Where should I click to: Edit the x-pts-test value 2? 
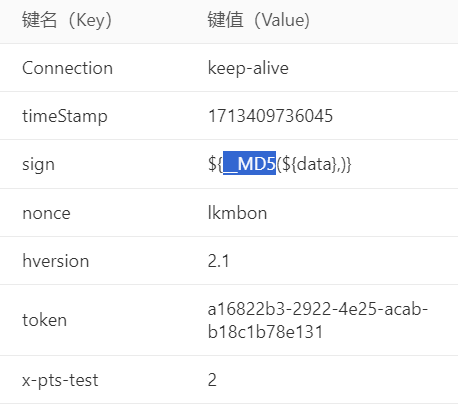click(212, 380)
